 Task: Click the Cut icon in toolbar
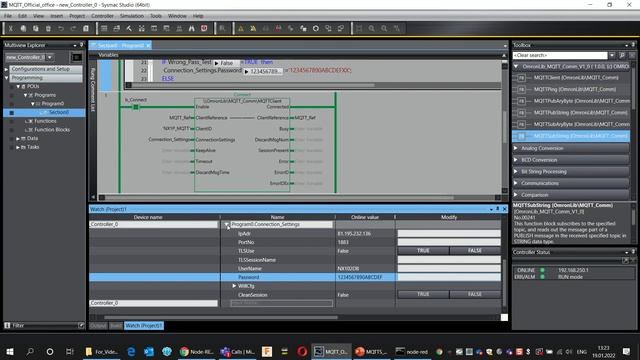11,29
